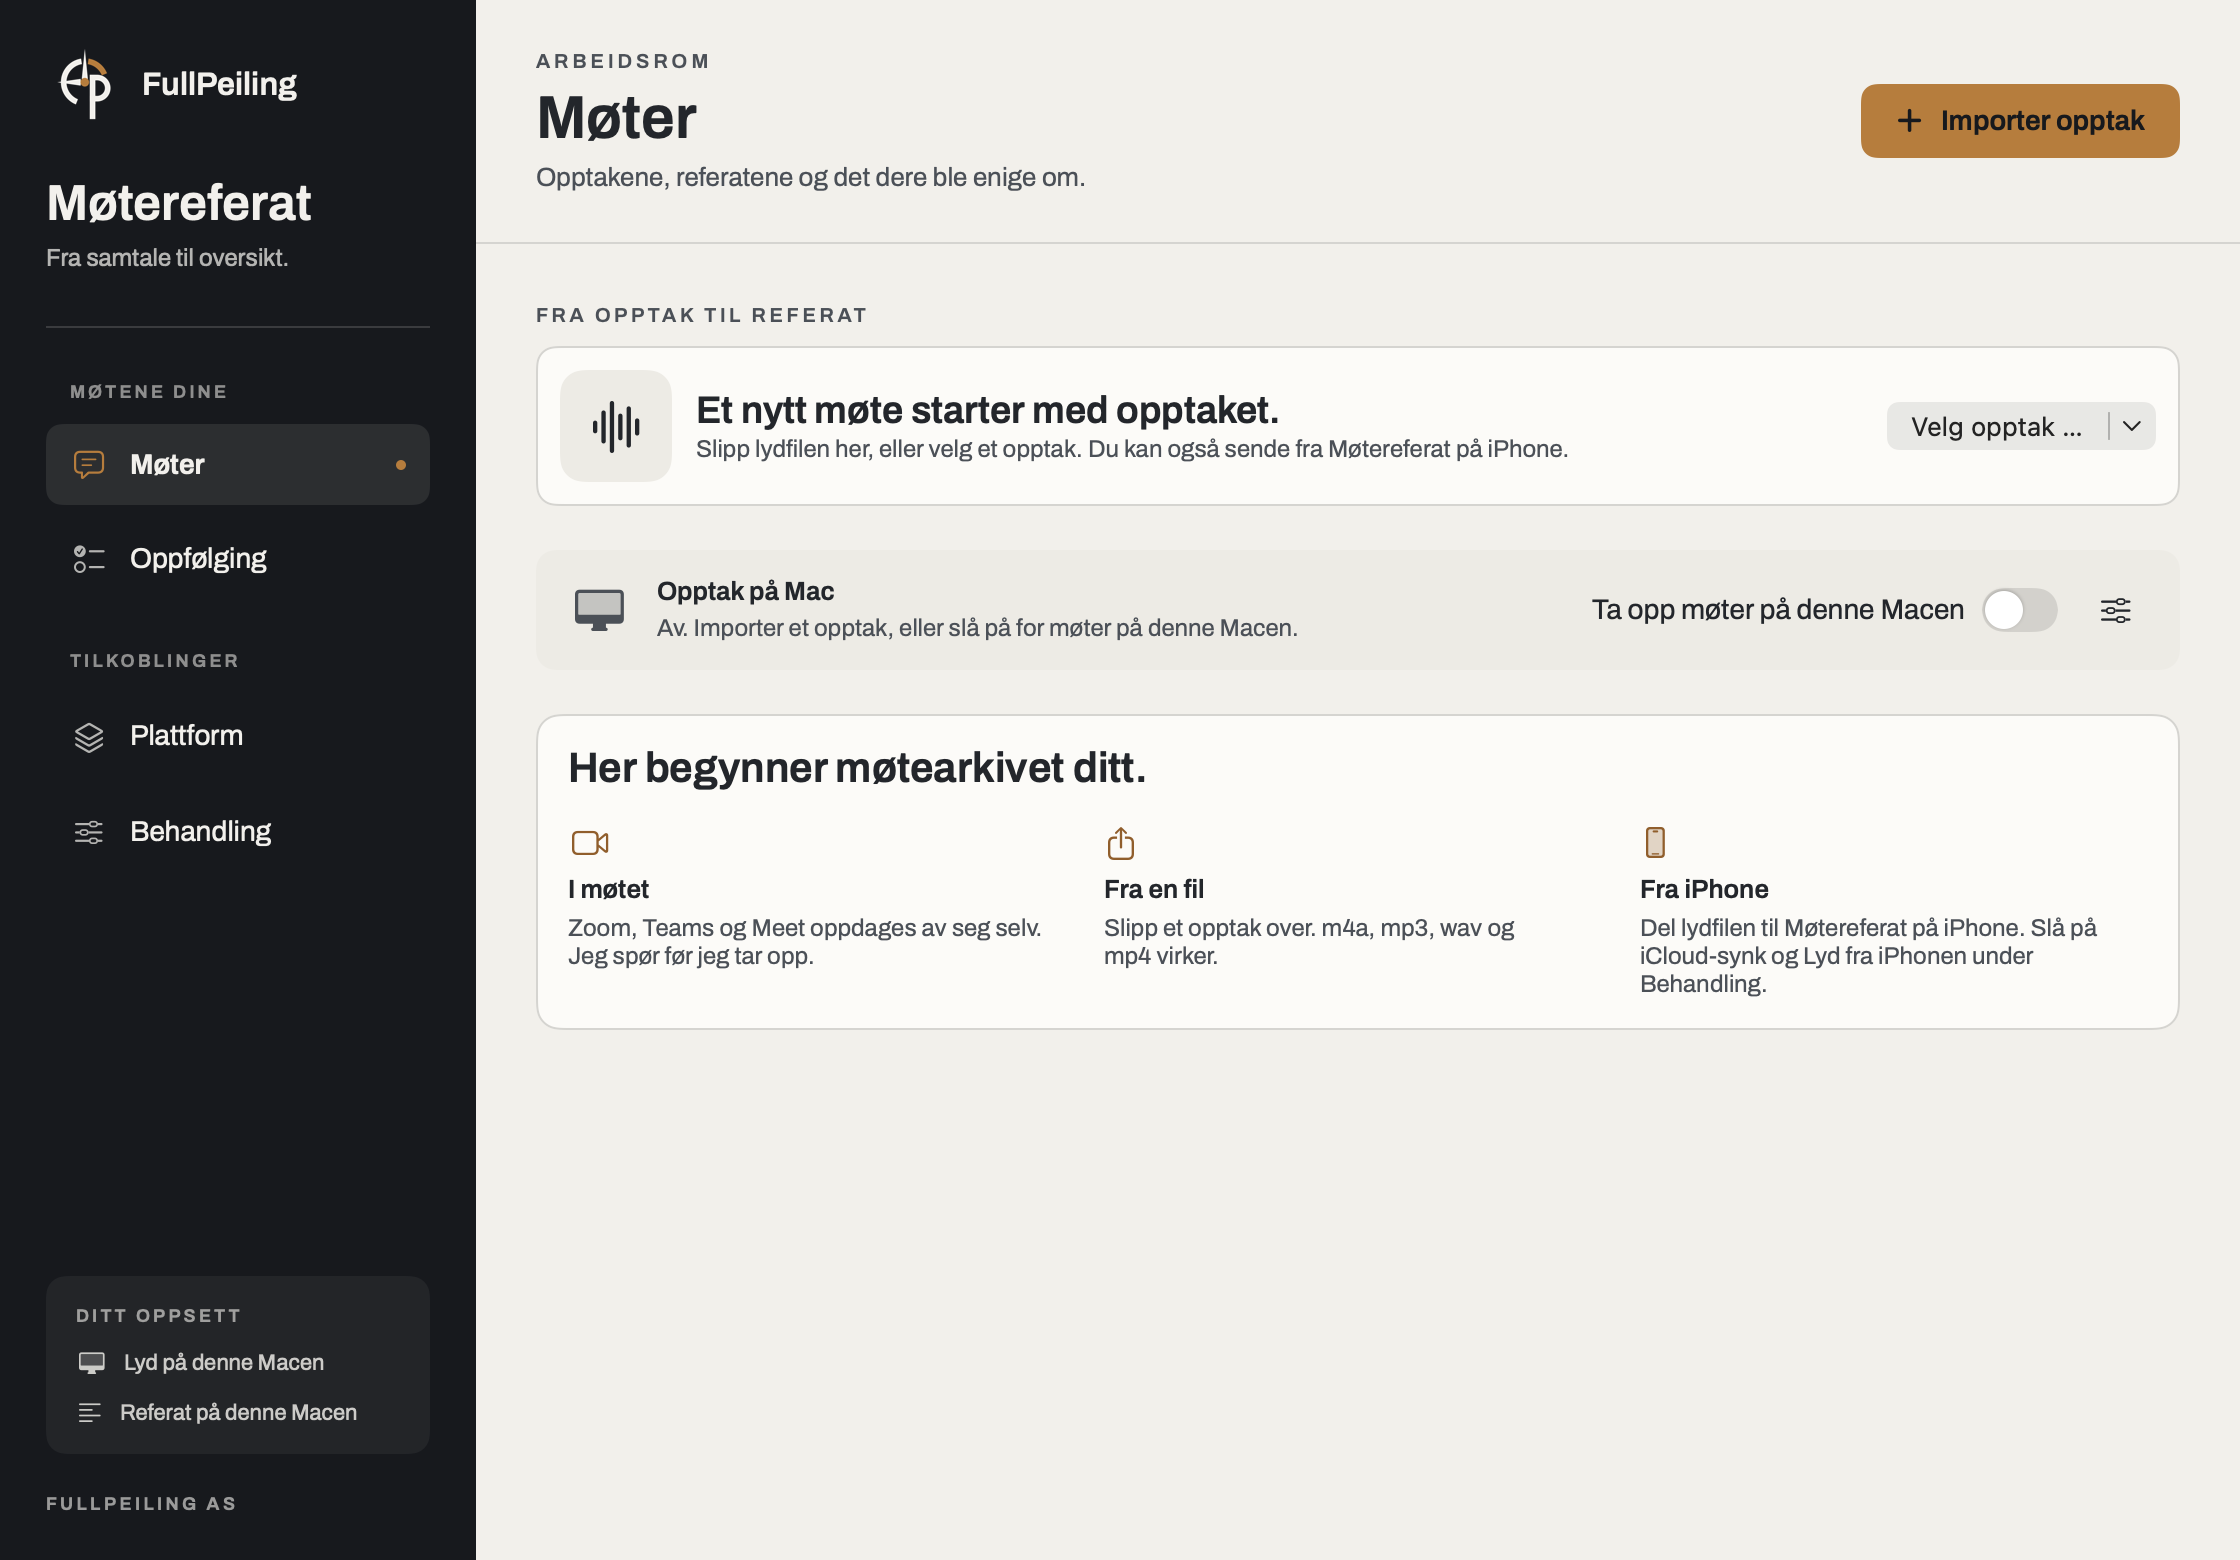Image resolution: width=2240 pixels, height=1560 pixels.
Task: Click the share icon above Fra en fil
Action: (1121, 843)
